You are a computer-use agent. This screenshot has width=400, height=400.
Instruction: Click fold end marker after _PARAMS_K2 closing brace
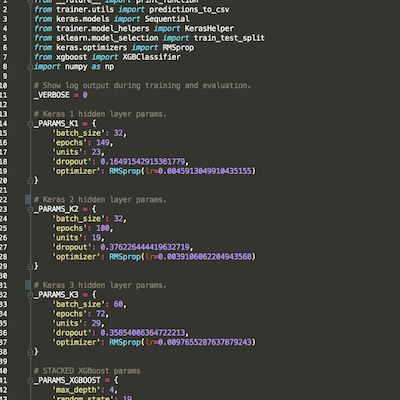click(x=30, y=266)
